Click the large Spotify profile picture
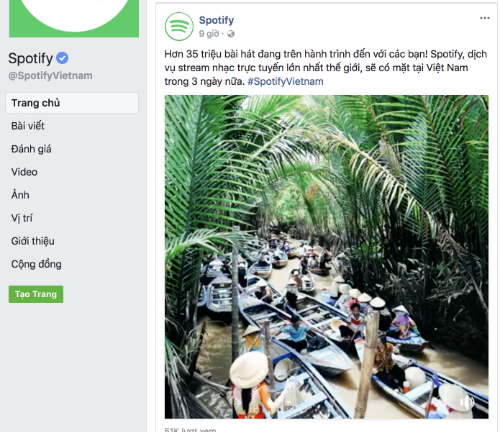Screen dimensions: 500x432 [74, 18]
